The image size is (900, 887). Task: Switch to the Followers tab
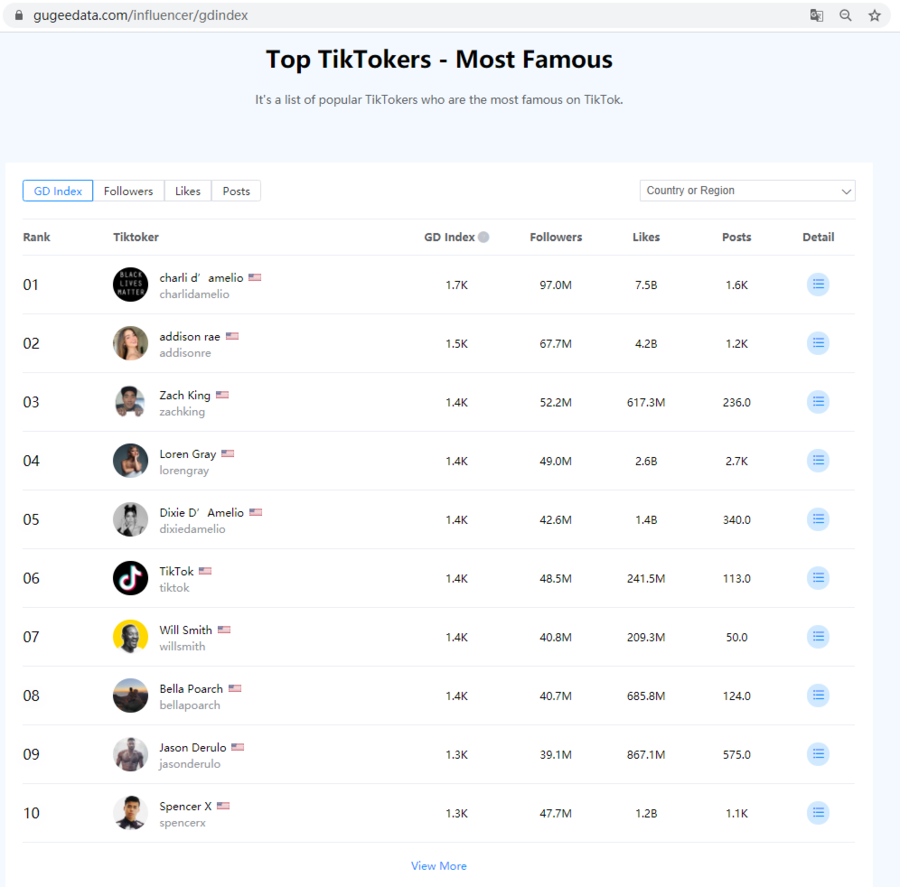coord(128,191)
